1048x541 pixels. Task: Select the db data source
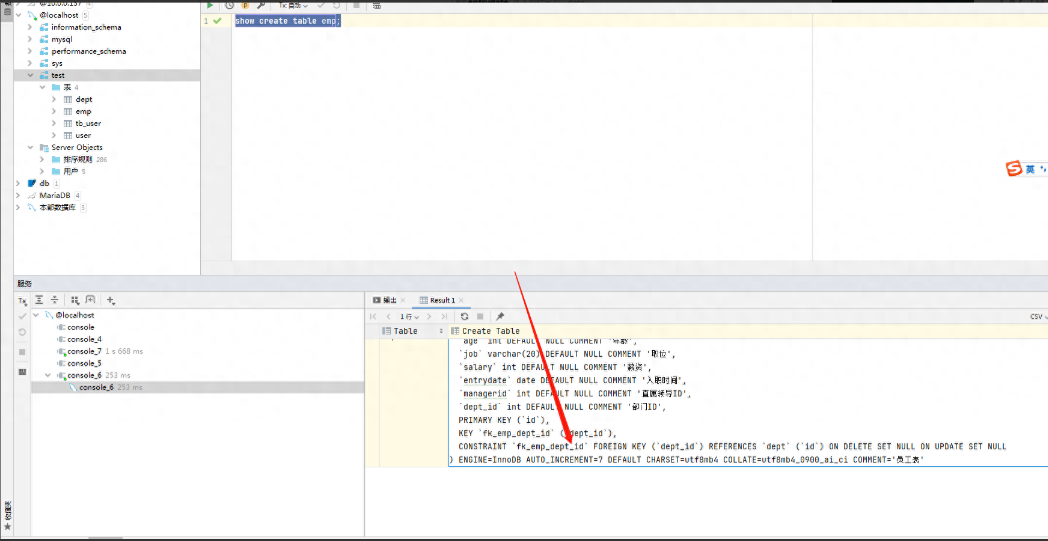tap(44, 183)
